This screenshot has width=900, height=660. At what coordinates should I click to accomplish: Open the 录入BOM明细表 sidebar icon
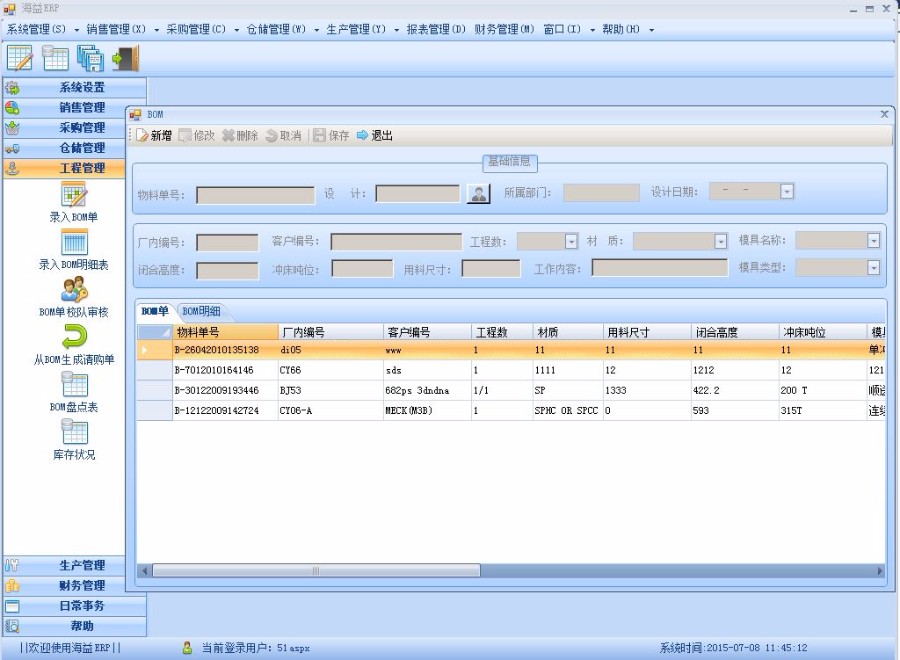tap(74, 242)
